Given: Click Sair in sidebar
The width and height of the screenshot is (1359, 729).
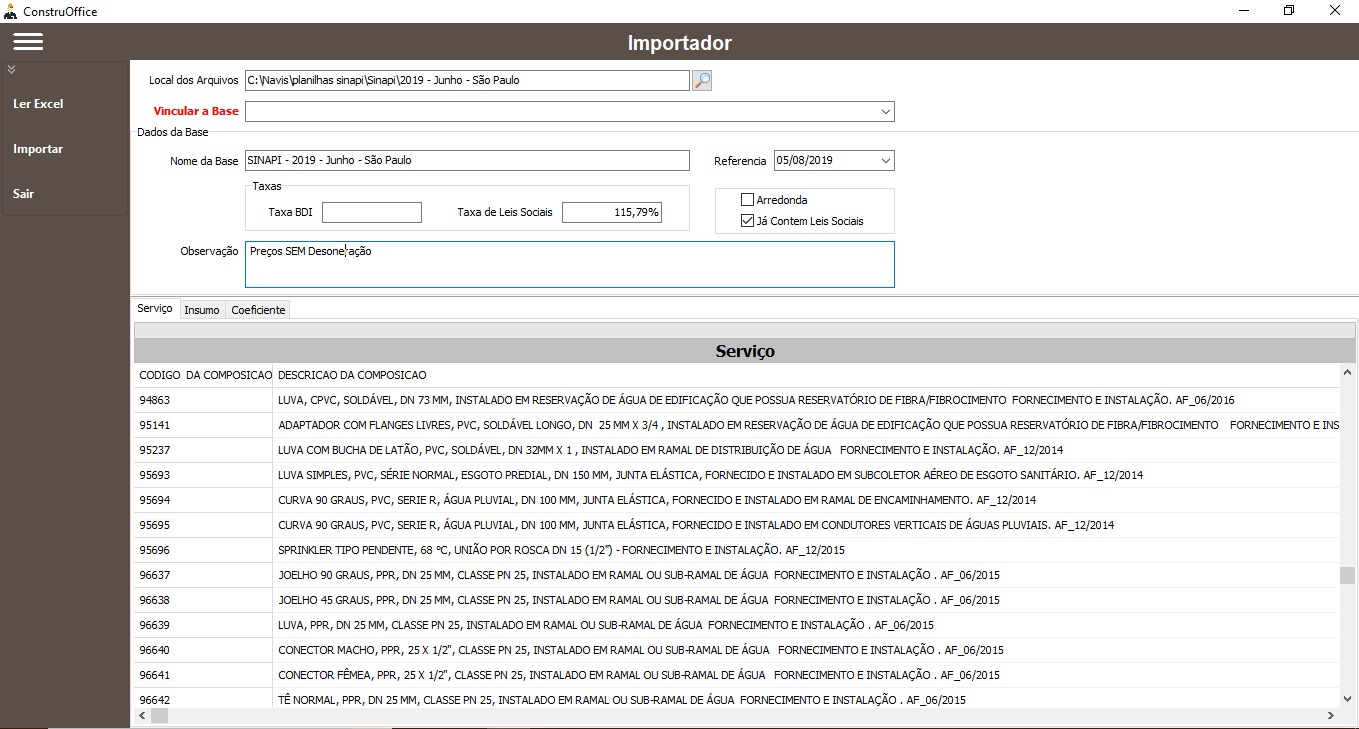Looking at the screenshot, I should point(23,194).
